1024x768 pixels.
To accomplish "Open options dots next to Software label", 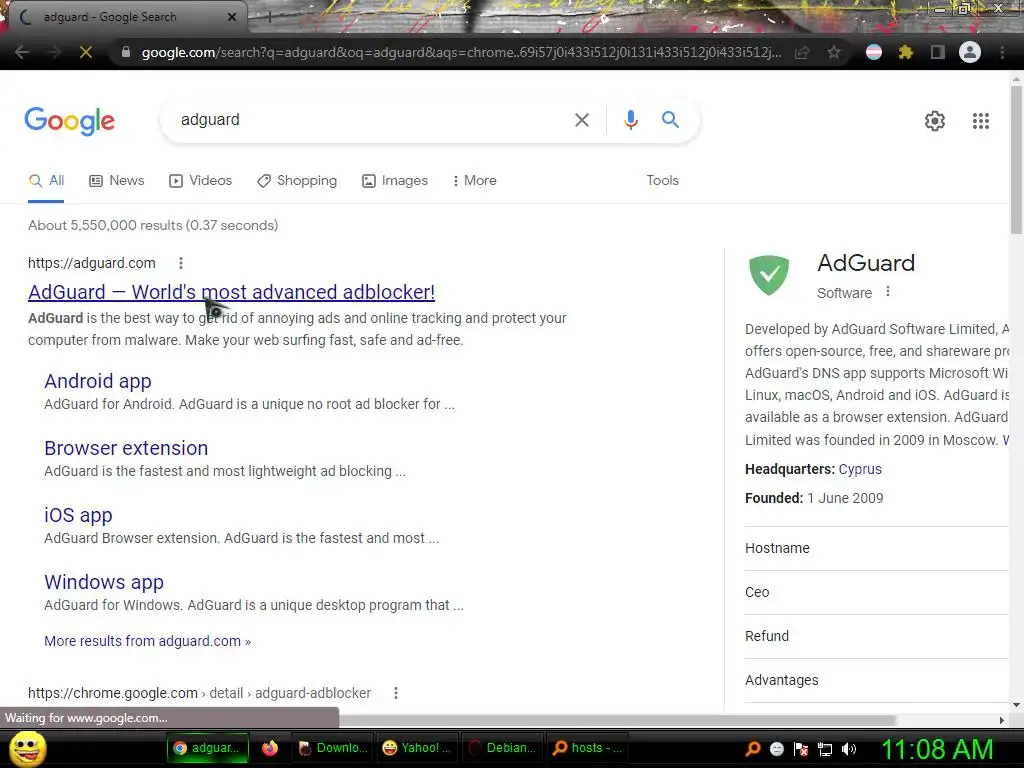I will pos(888,291).
